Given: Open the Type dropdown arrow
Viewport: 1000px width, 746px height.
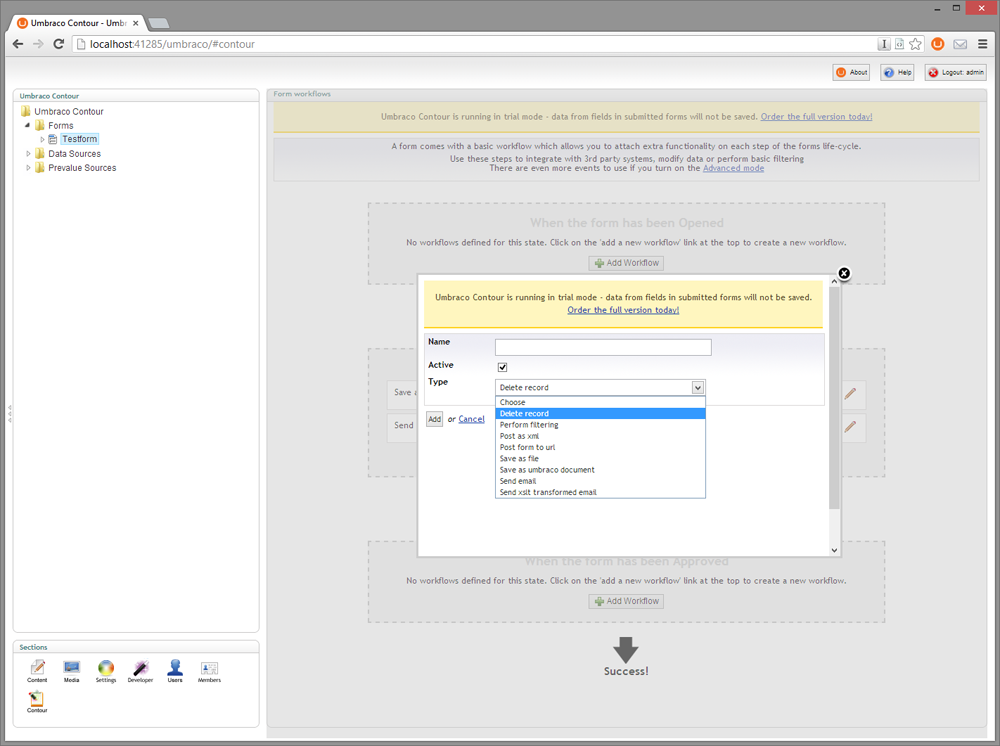Looking at the screenshot, I should (x=698, y=387).
